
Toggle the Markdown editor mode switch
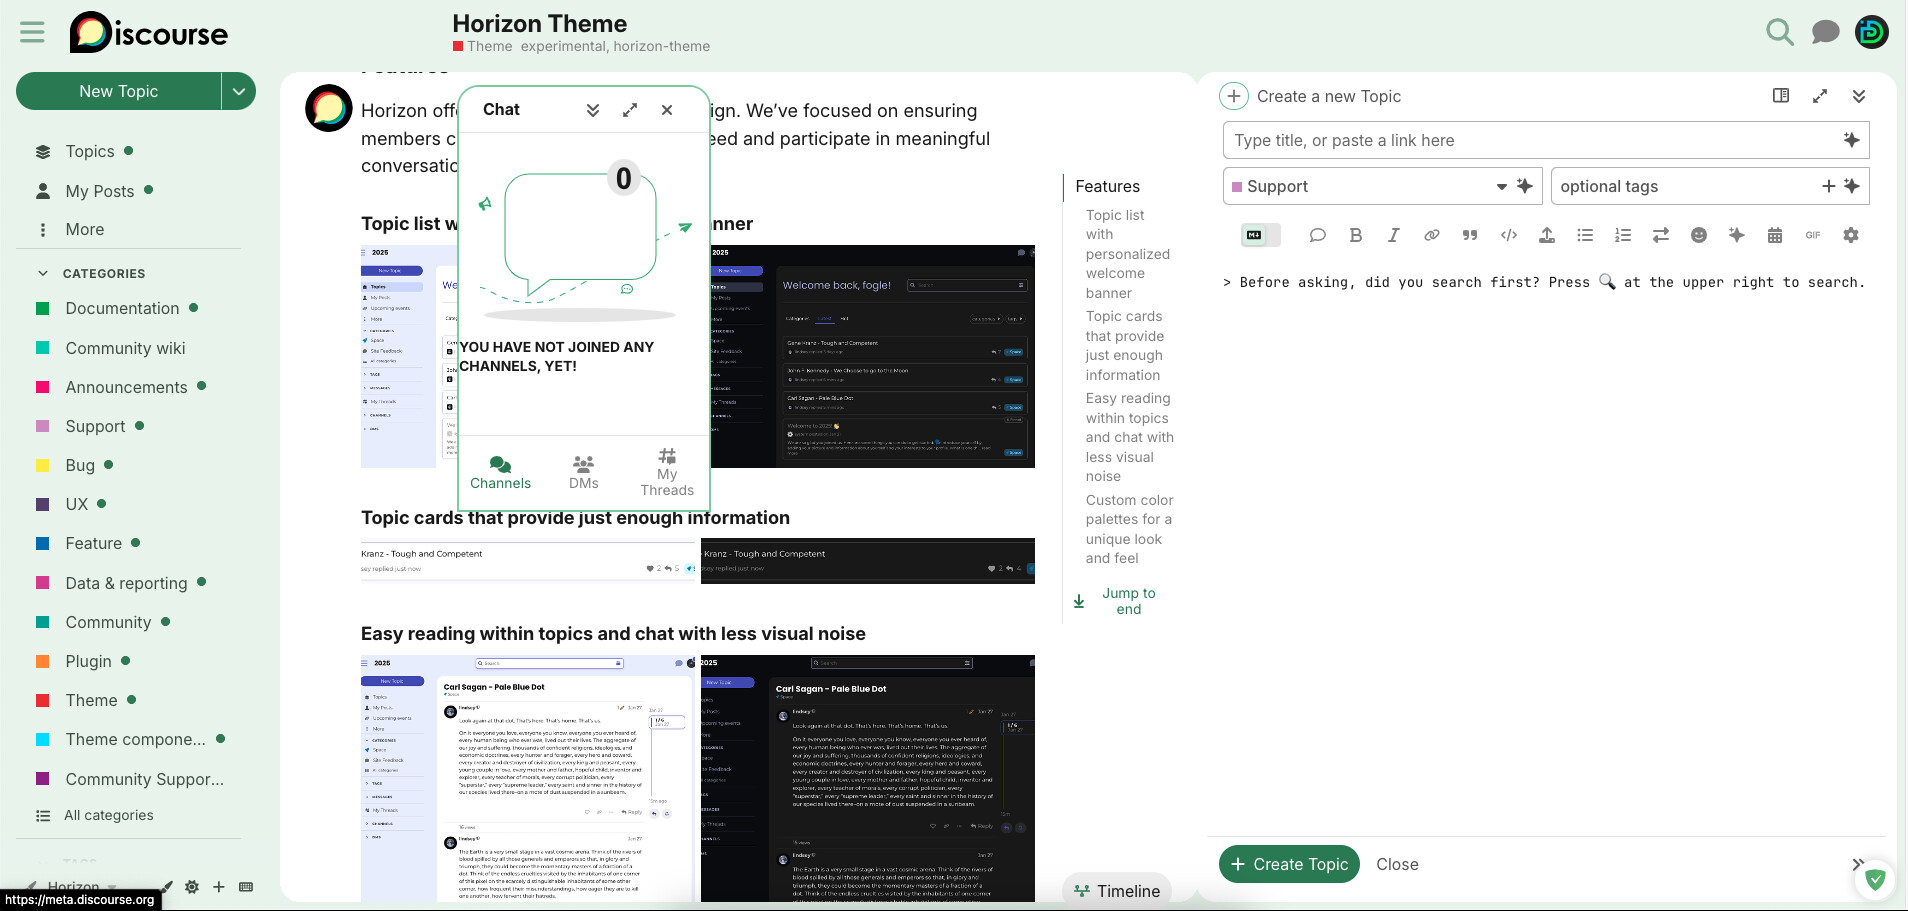tap(1254, 235)
